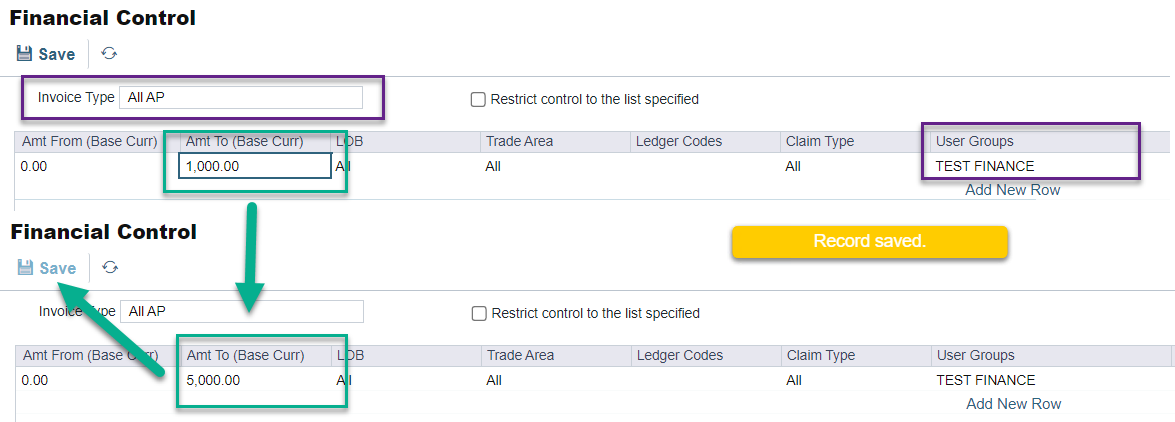
Task: Tick the bottom 'Restrict control to the list specified' checkbox
Action: (478, 314)
